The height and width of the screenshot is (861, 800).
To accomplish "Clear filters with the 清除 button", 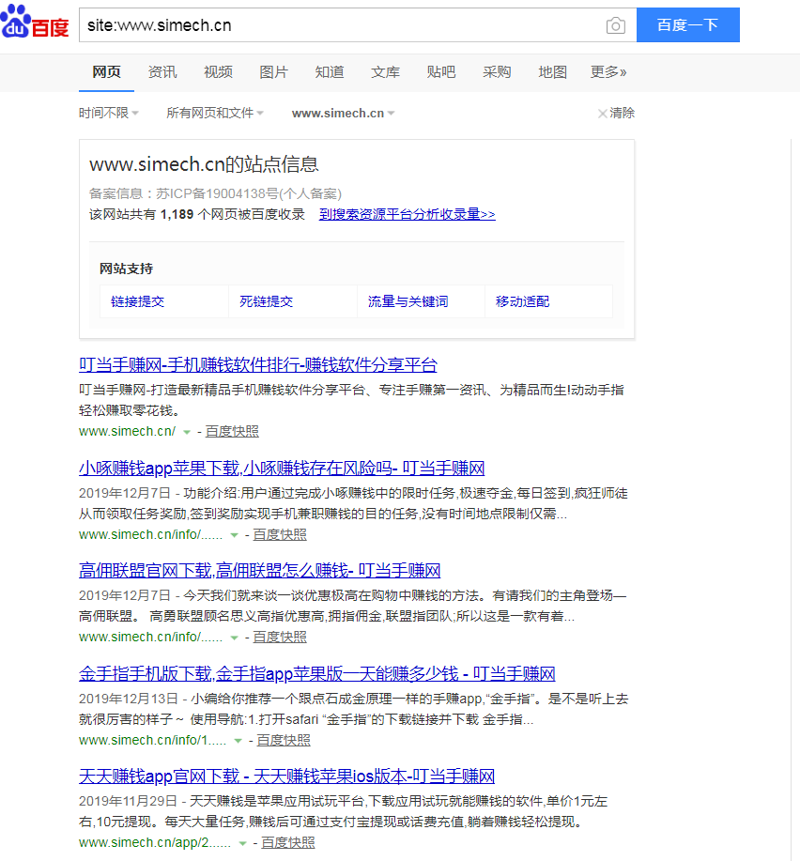I will (616, 113).
